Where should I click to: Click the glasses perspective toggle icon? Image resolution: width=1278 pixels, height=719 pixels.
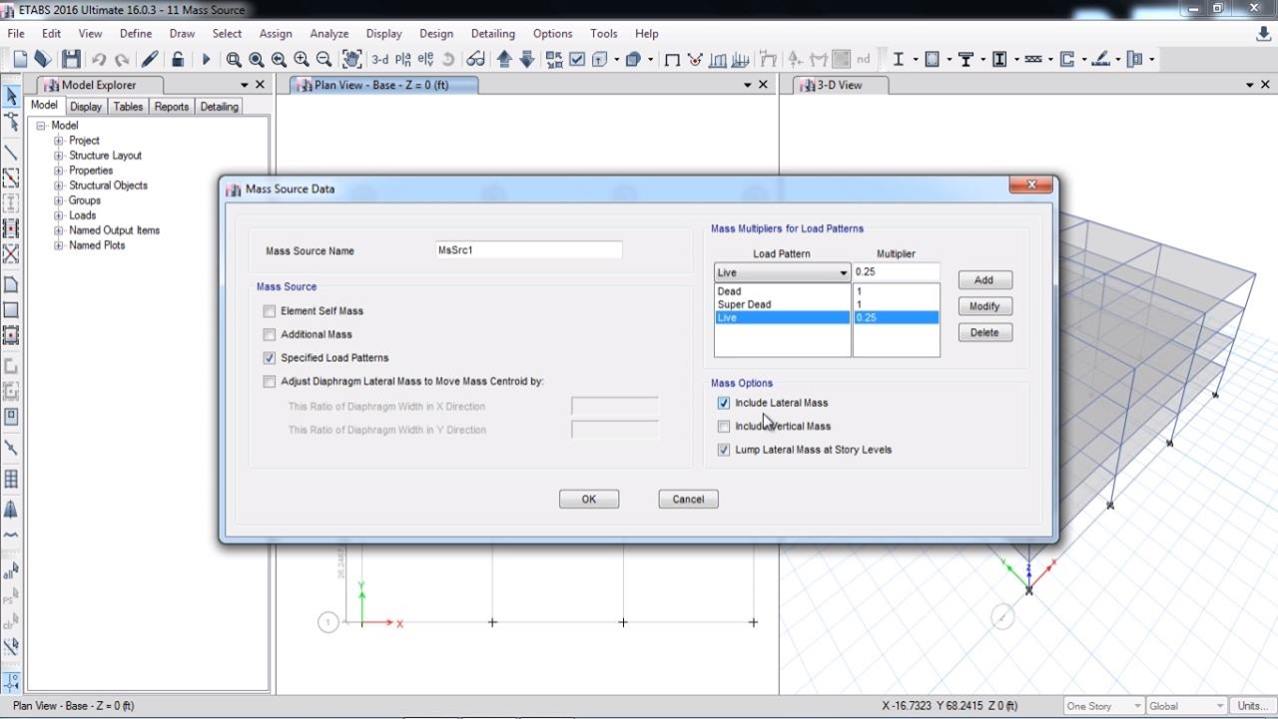(x=476, y=60)
